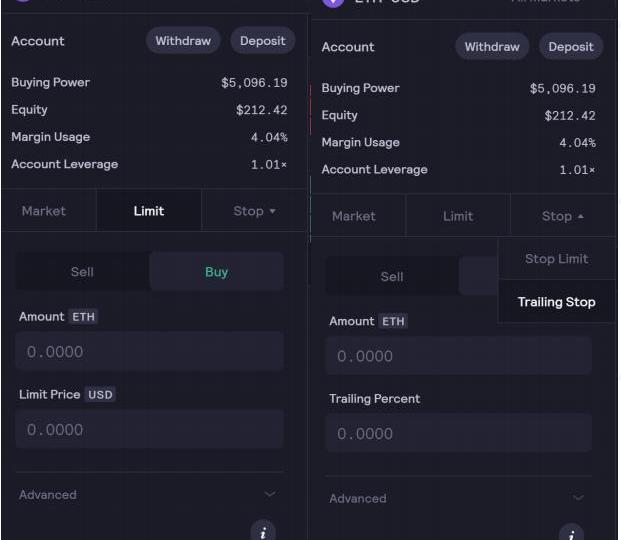This screenshot has height=540, width=621.
Task: Collapse the Stop dropdown in right panel
Action: (562, 216)
